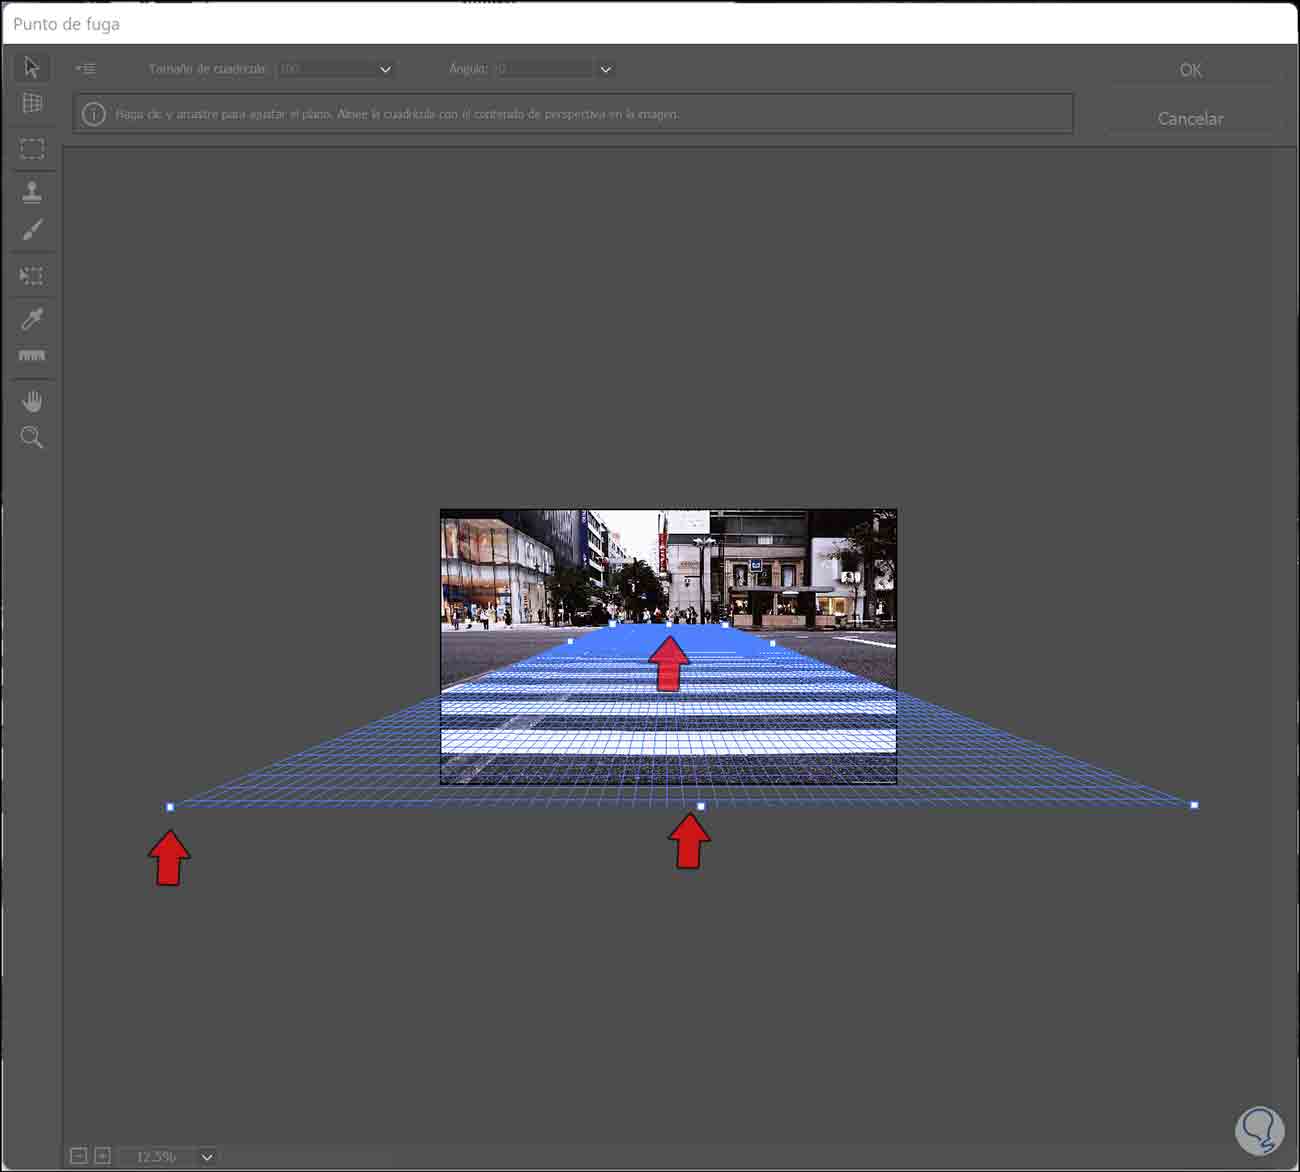
Task: Click the "Ángulo" label
Action: click(468, 69)
